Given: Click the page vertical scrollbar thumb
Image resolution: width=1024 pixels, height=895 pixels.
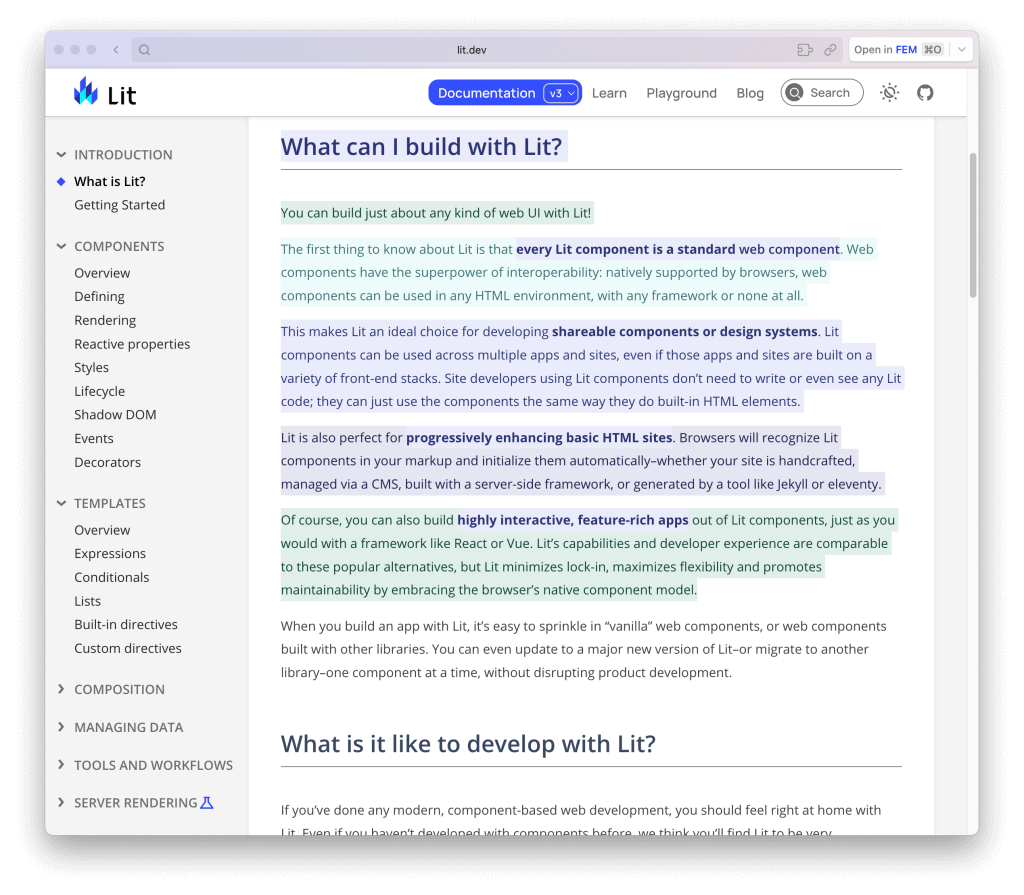Looking at the screenshot, I should tap(973, 225).
